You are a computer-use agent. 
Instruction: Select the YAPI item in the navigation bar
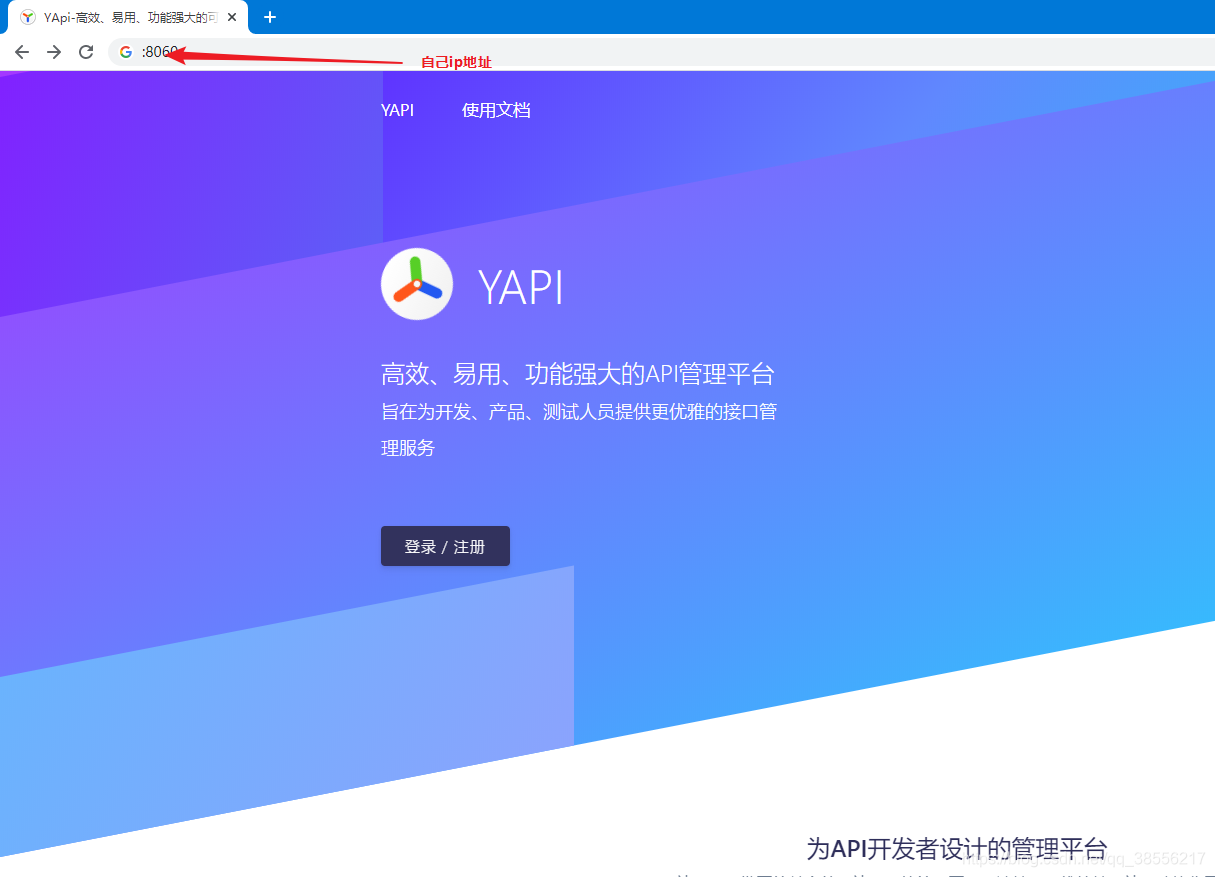(397, 110)
